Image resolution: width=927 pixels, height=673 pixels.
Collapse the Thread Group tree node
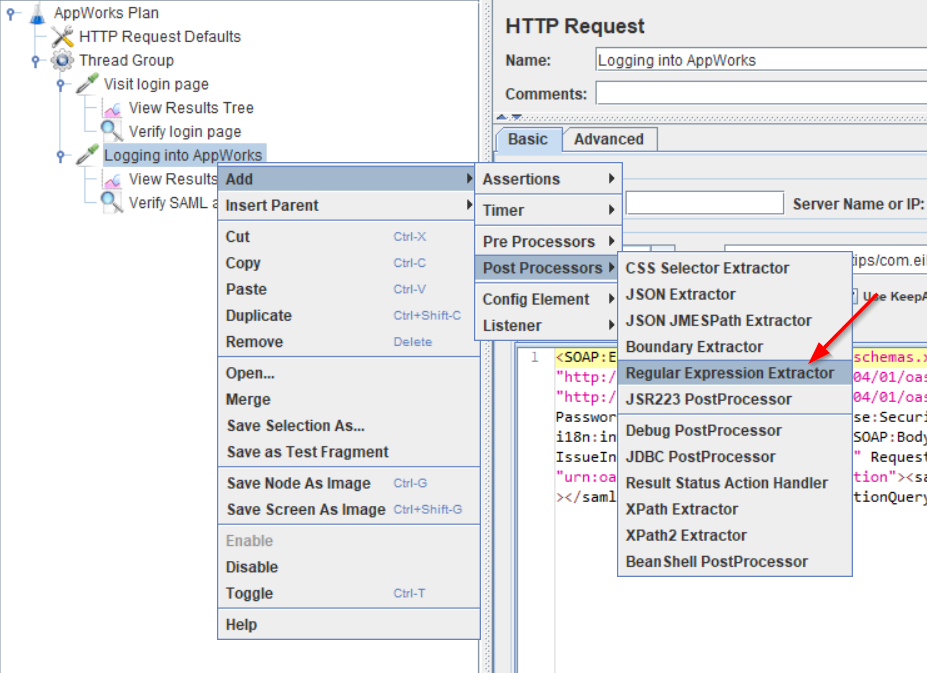[x=35, y=61]
